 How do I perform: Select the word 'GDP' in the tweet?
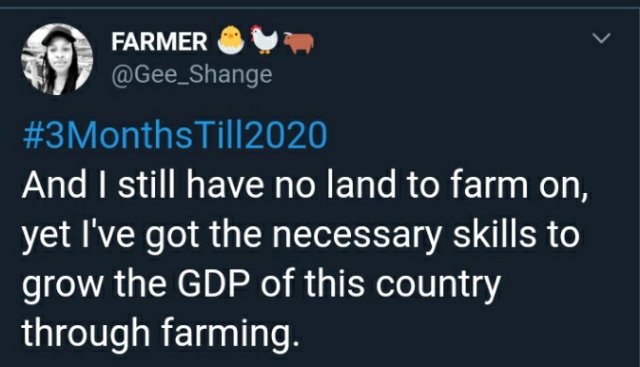point(213,284)
